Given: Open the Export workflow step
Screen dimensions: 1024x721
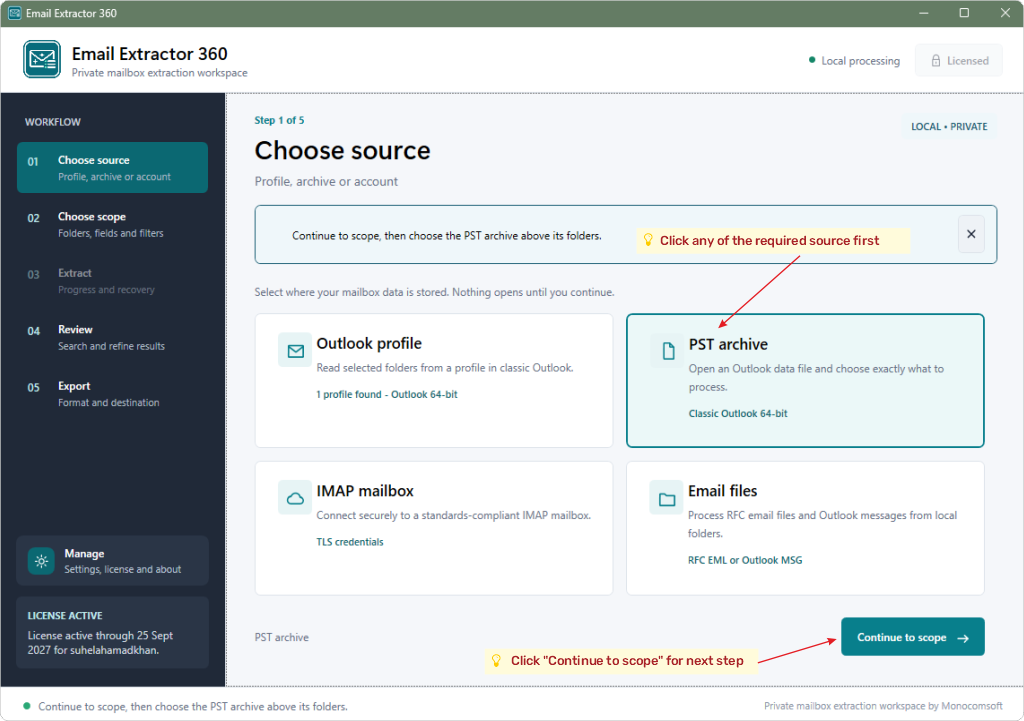Looking at the screenshot, I should (x=112, y=394).
